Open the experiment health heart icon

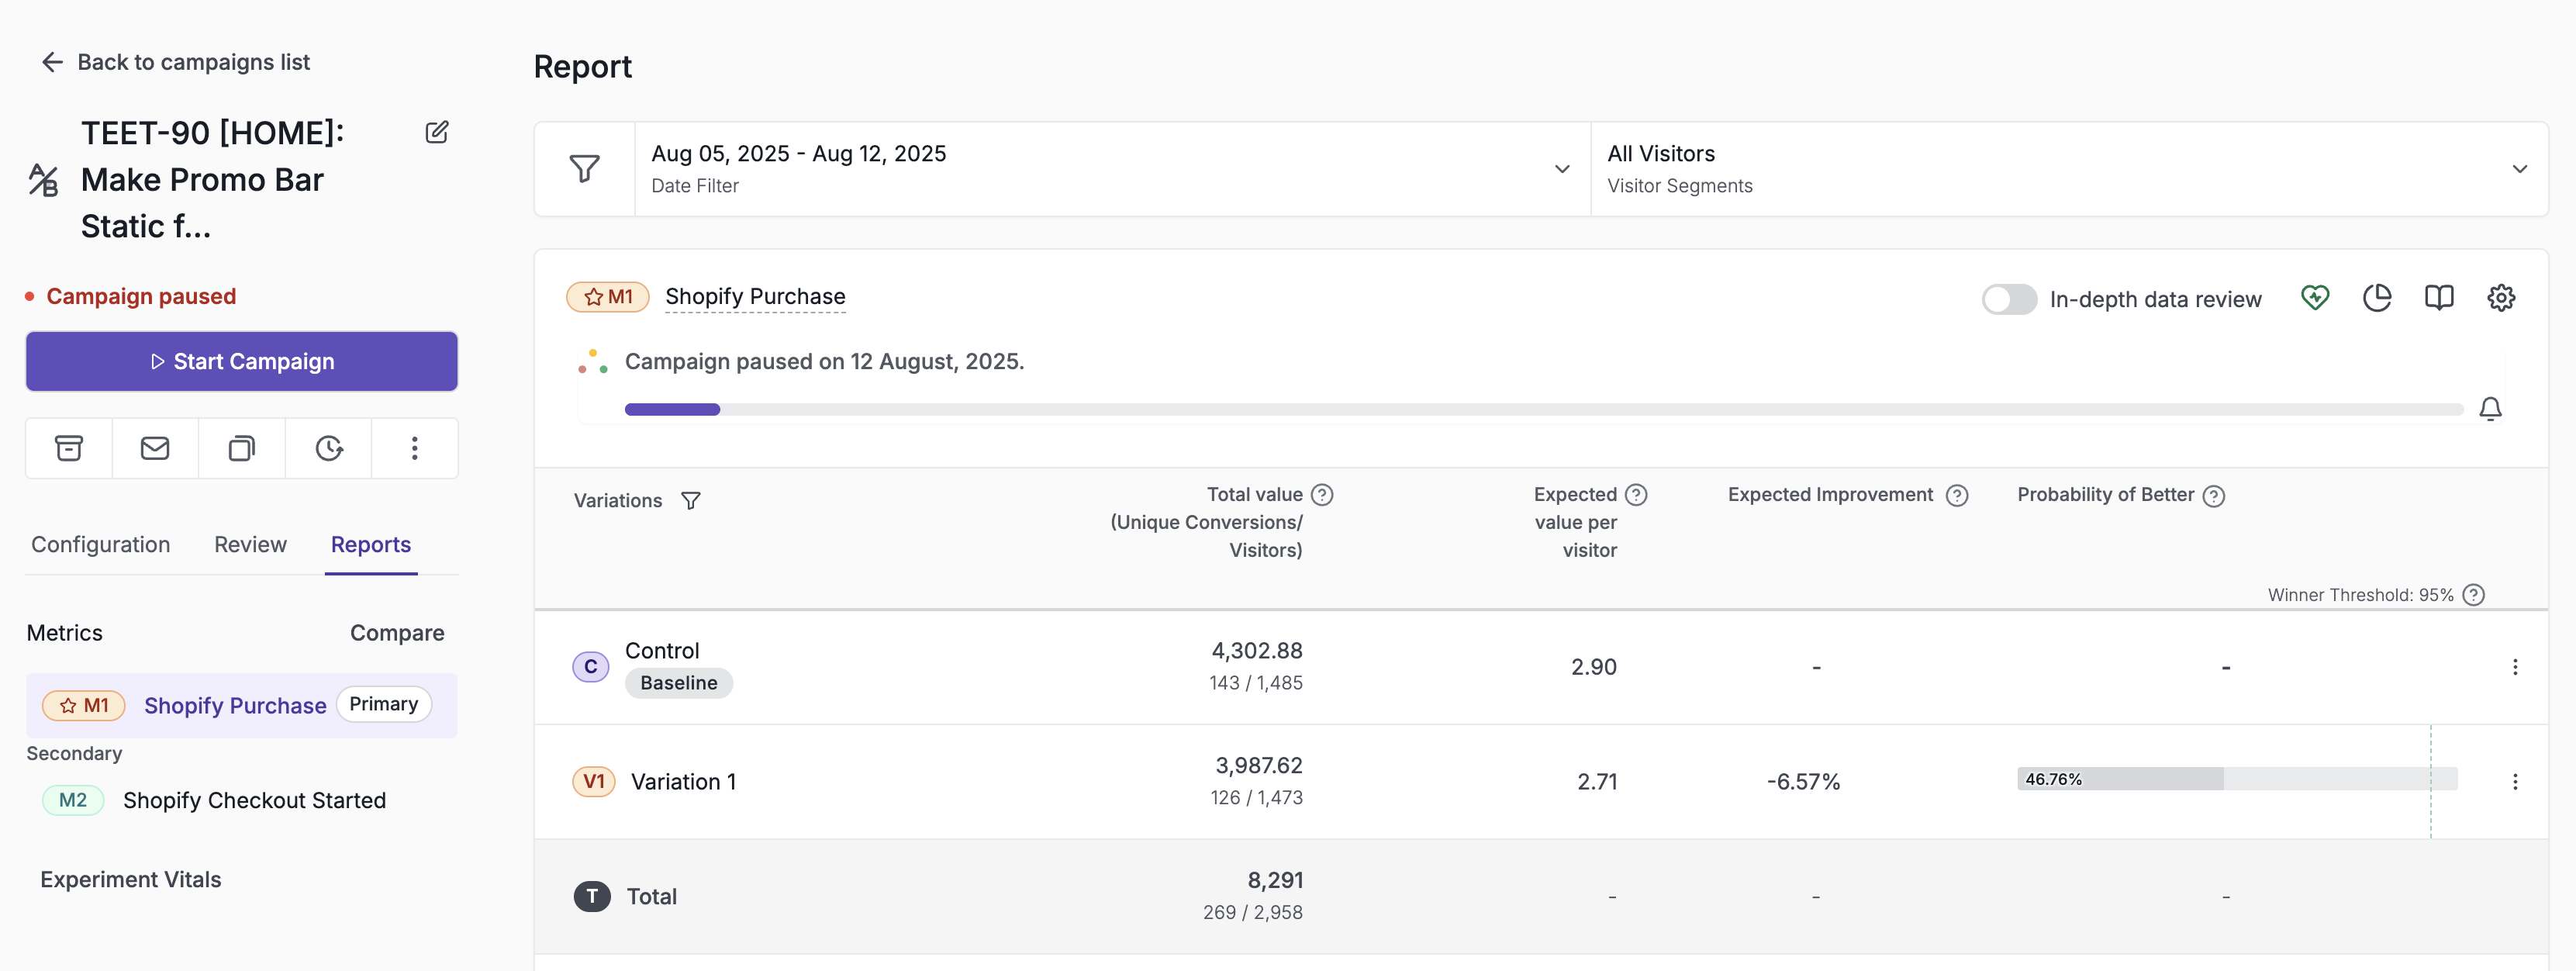[2315, 298]
